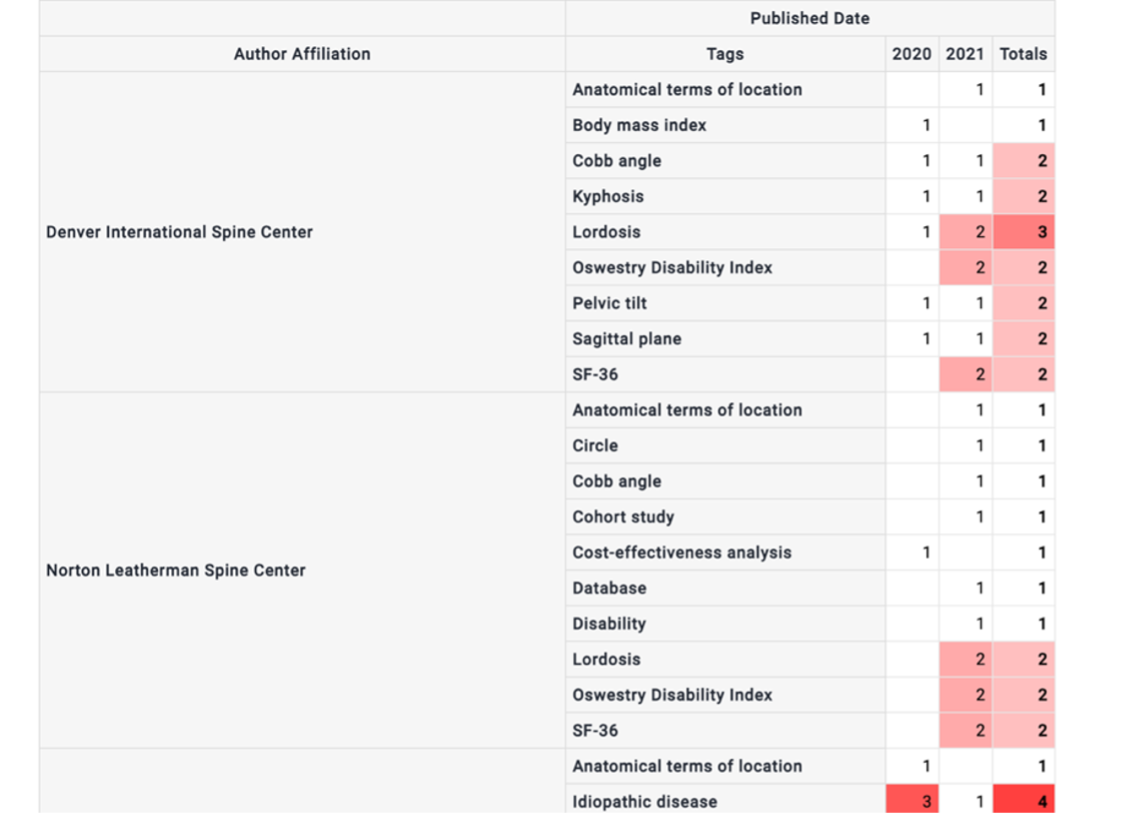This screenshot has width=1136, height=815.
Task: Click the Idiopathic disease 2020 cell showing 3
Action: pyautogui.click(x=912, y=801)
